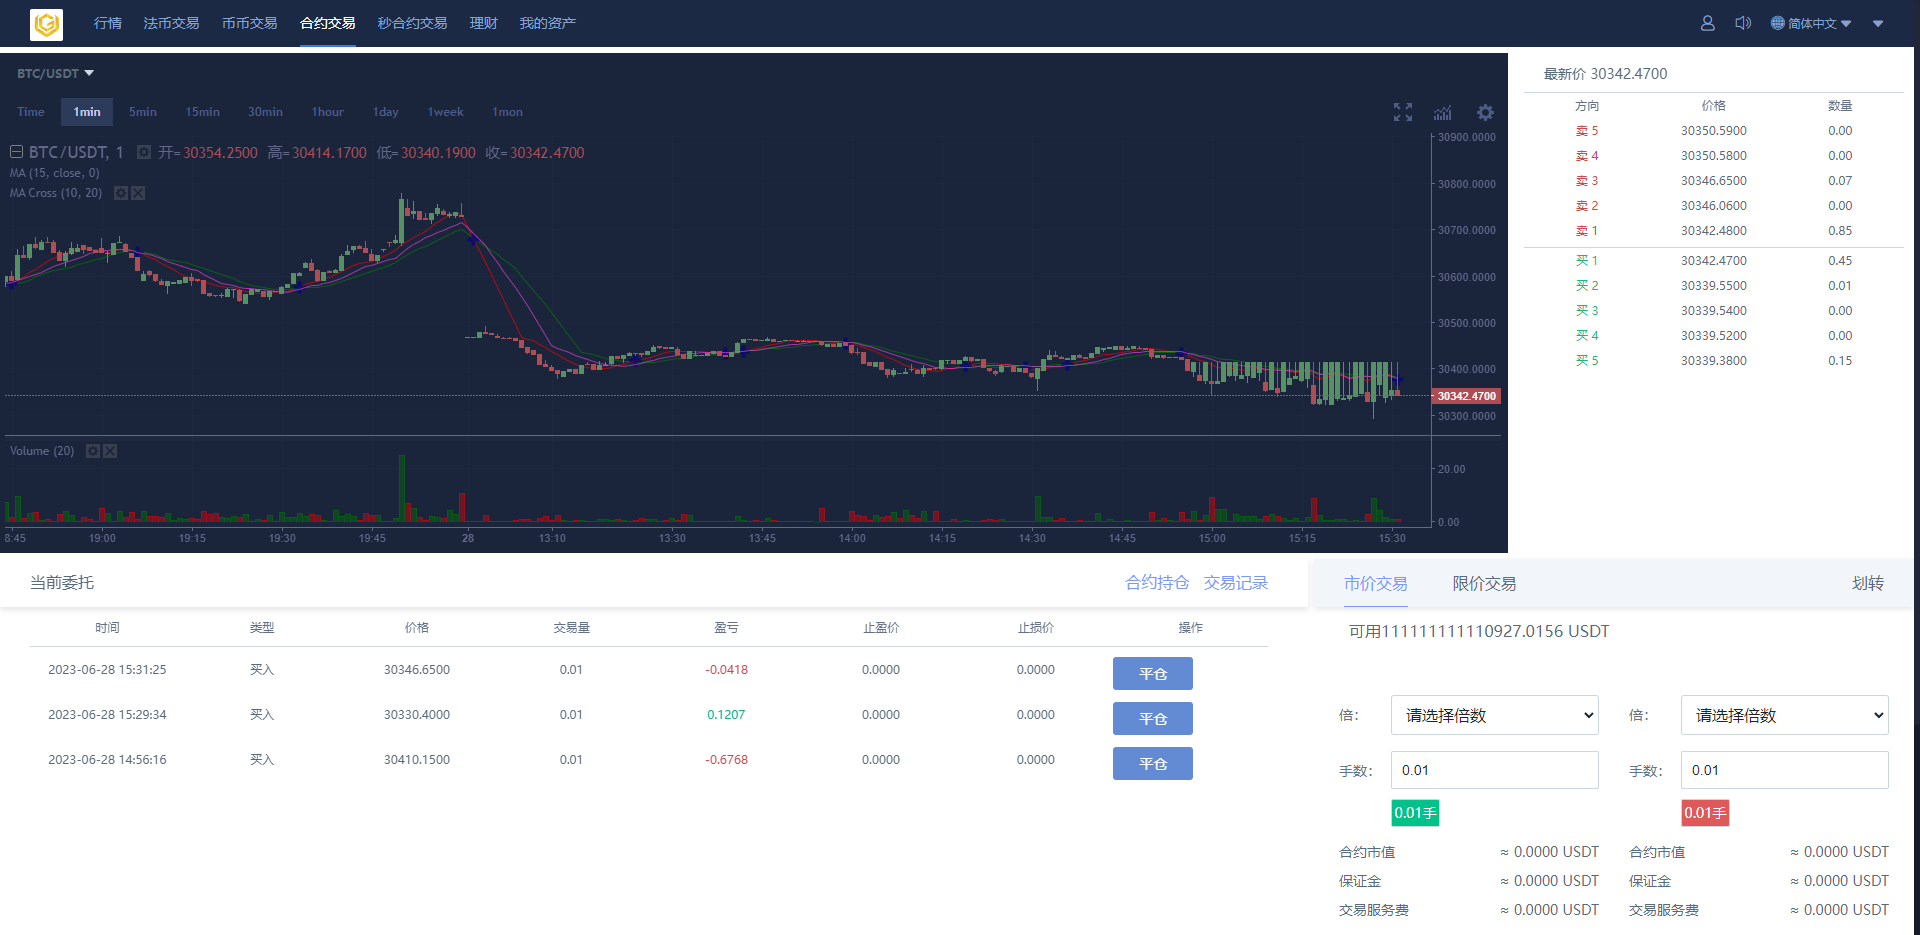The height and width of the screenshot is (935, 1920).
Task: Click the red 0.01手 sell lot chip
Action: point(1704,813)
